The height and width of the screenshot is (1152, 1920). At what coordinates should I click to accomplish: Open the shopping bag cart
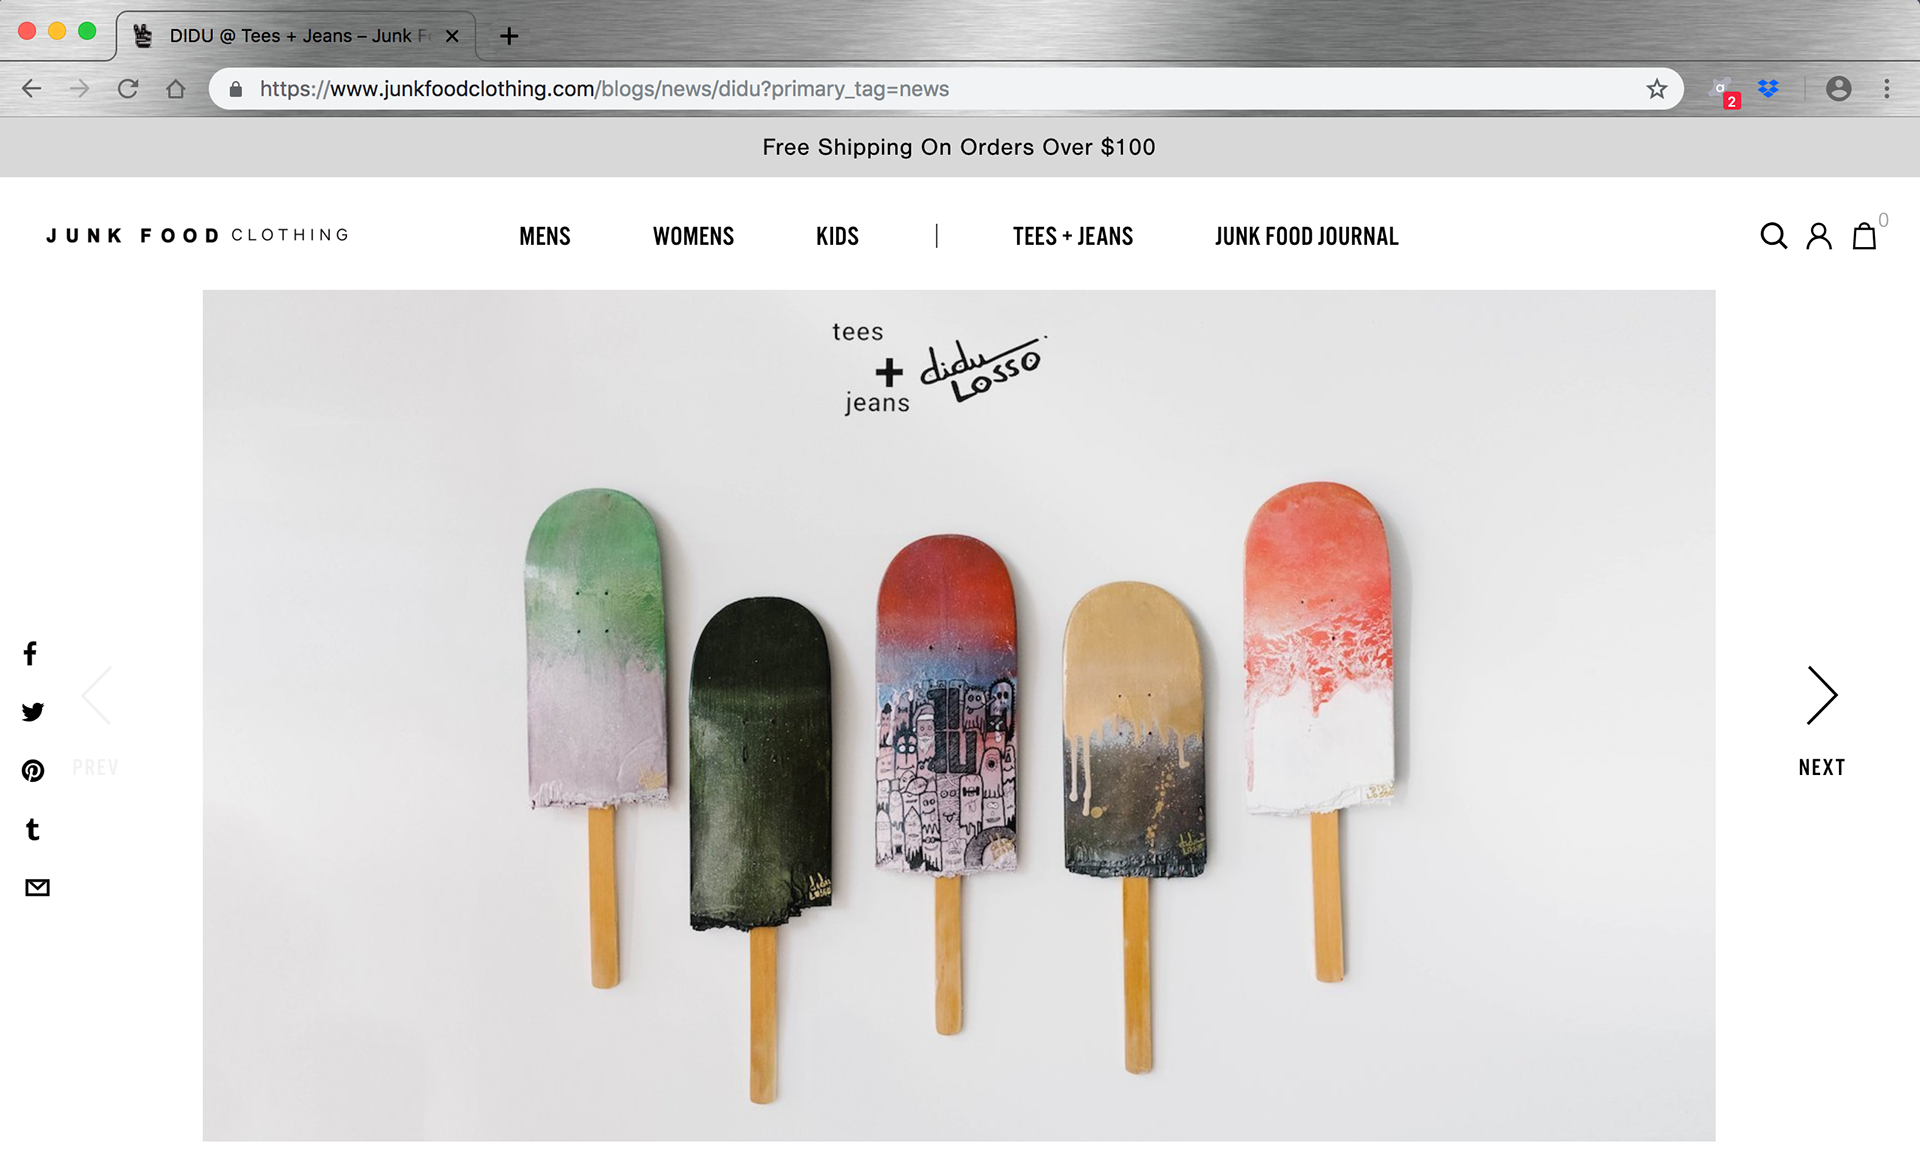pyautogui.click(x=1864, y=236)
